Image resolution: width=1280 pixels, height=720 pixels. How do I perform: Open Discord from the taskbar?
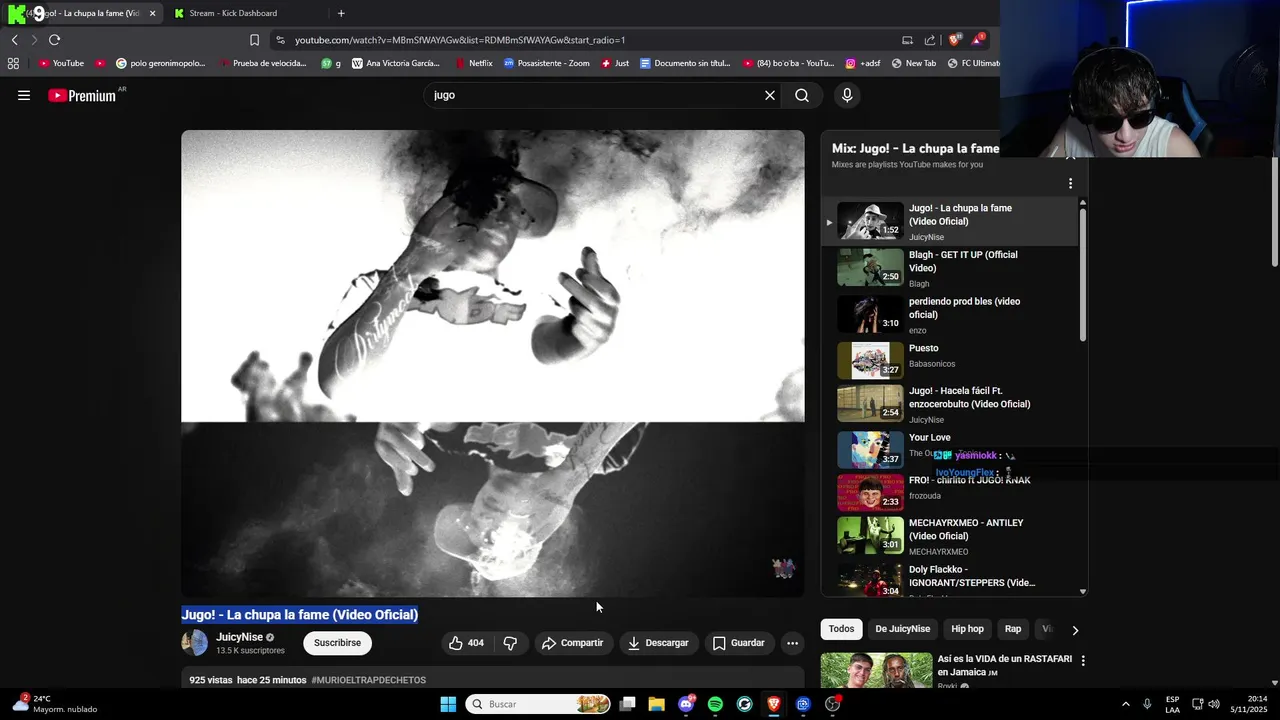686,704
